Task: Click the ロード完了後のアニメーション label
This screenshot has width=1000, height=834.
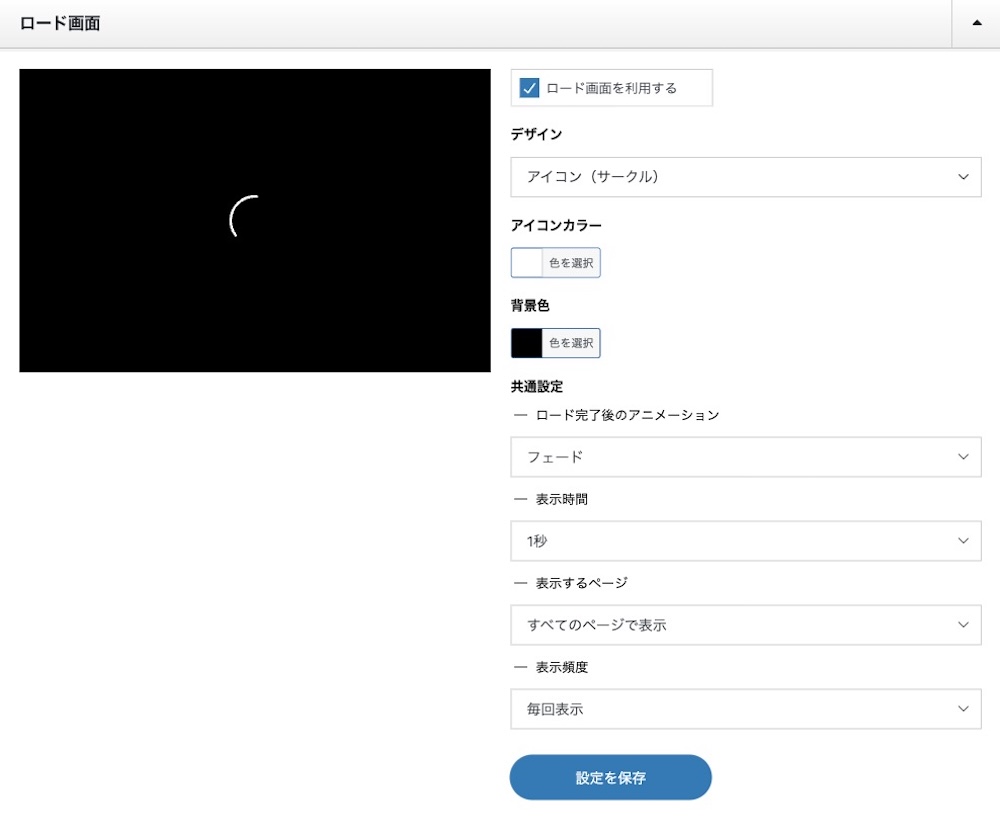Action: click(628, 415)
